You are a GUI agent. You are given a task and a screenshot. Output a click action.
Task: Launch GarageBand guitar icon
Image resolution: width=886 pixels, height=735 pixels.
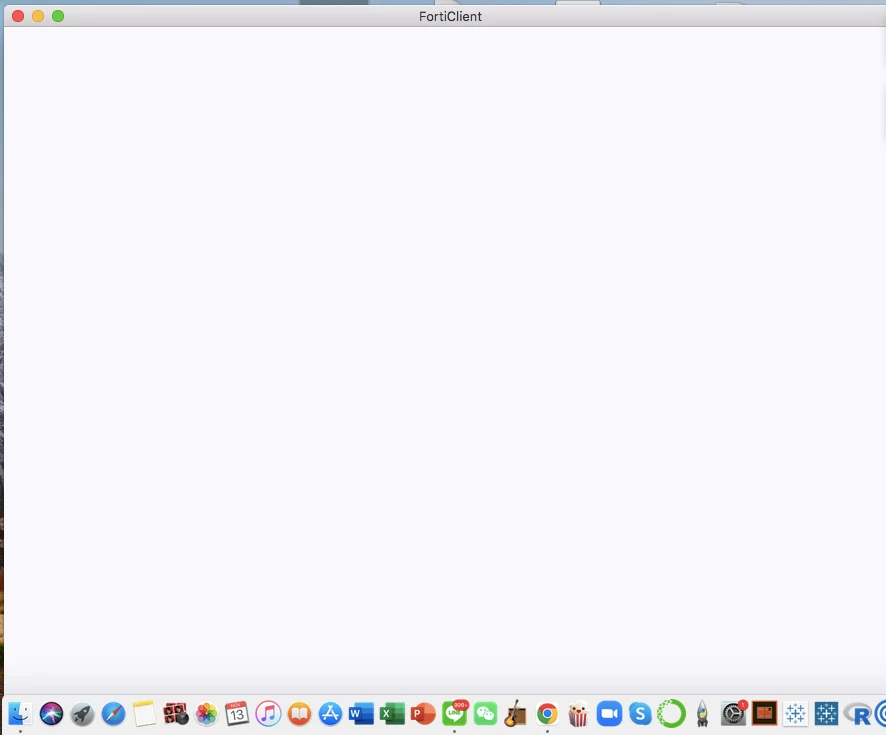pyautogui.click(x=516, y=714)
